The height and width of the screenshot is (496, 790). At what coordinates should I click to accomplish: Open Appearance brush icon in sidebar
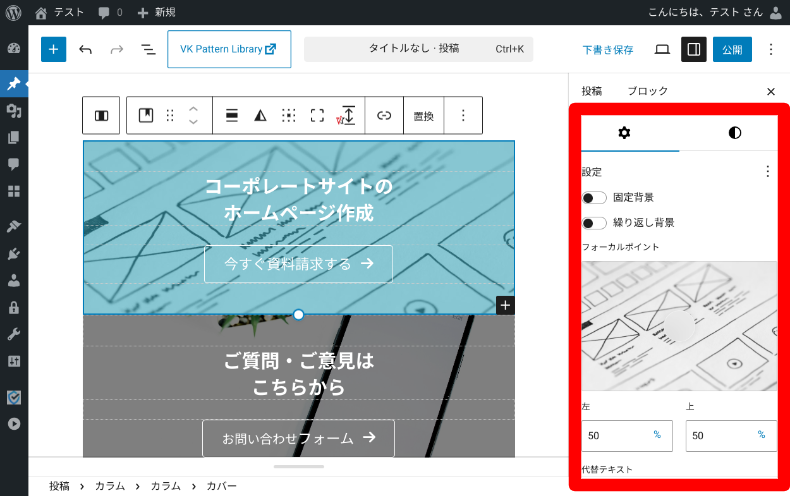coord(14,226)
